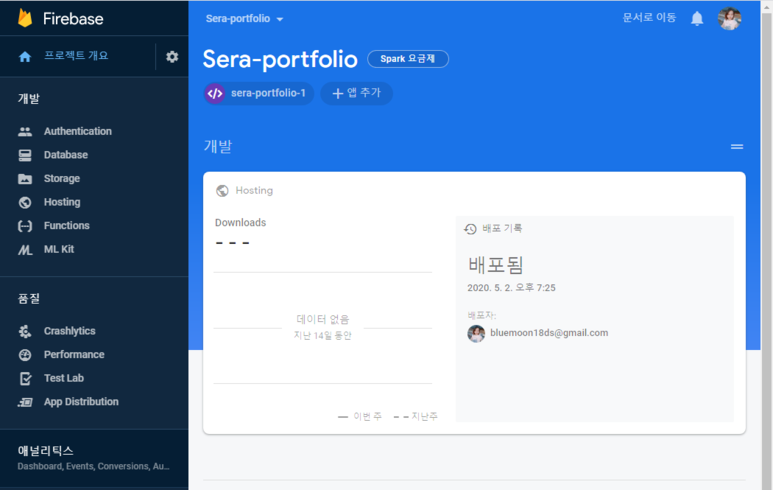Click the Hosting card title
The width and height of the screenshot is (773, 490).
click(x=254, y=191)
